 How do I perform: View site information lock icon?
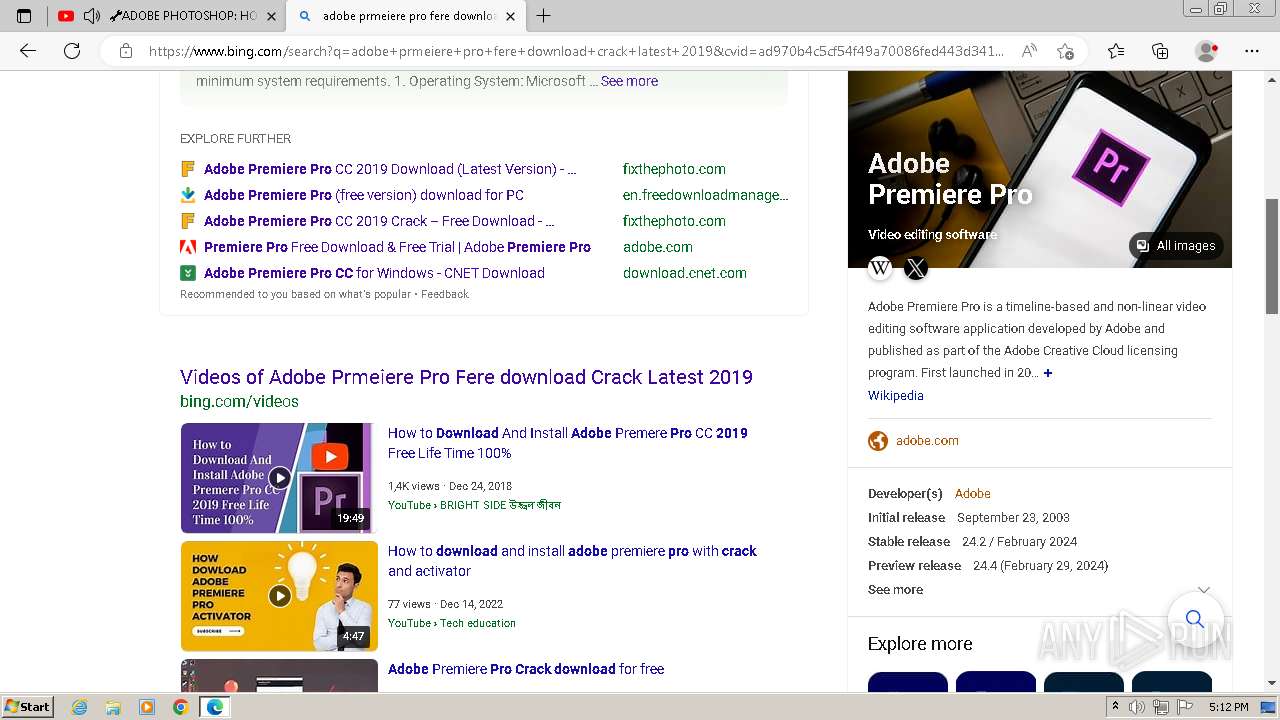(125, 51)
